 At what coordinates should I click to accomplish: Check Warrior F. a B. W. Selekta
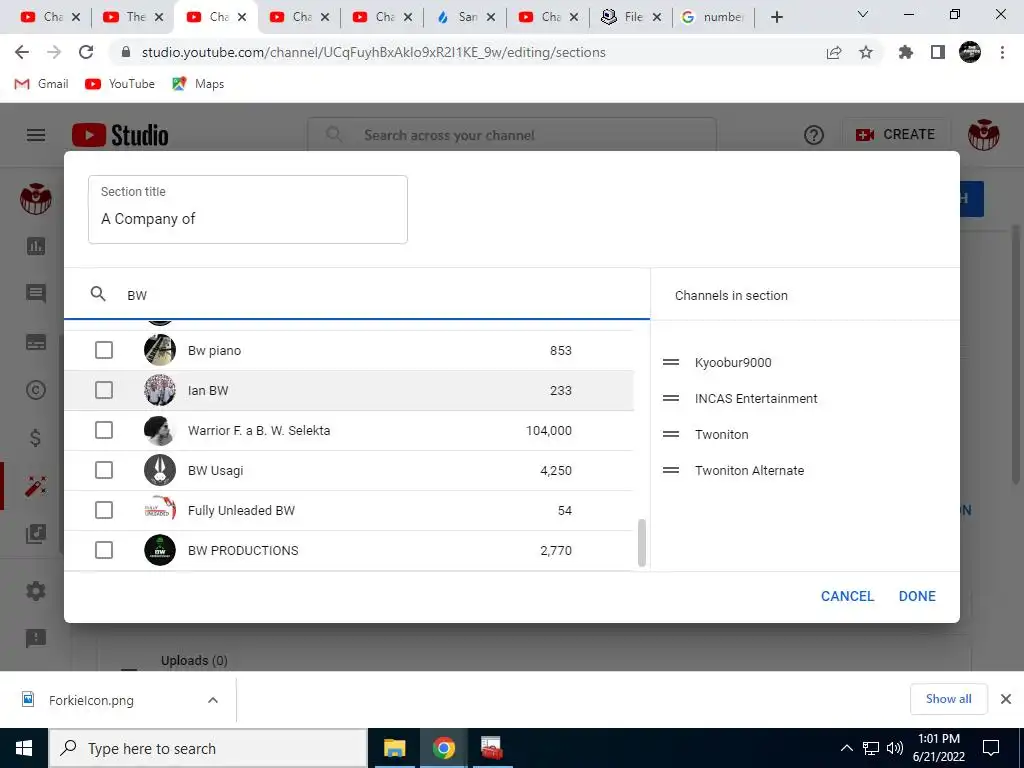104,430
